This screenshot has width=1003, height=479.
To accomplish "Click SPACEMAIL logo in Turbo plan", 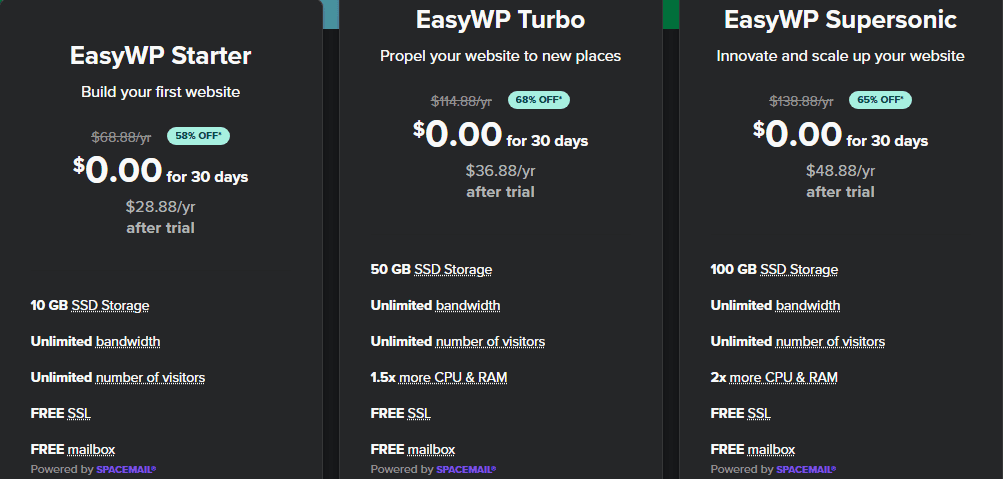I will pos(466,469).
